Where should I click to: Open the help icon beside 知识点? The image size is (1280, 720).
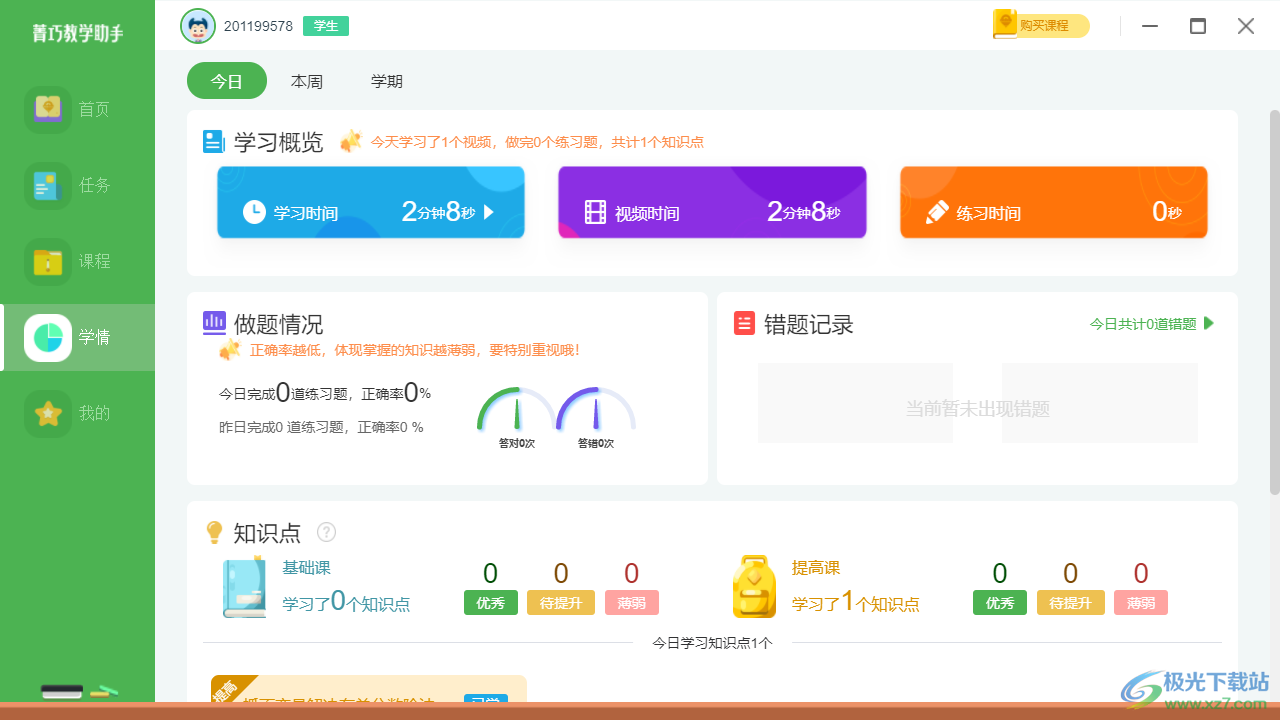pos(326,532)
